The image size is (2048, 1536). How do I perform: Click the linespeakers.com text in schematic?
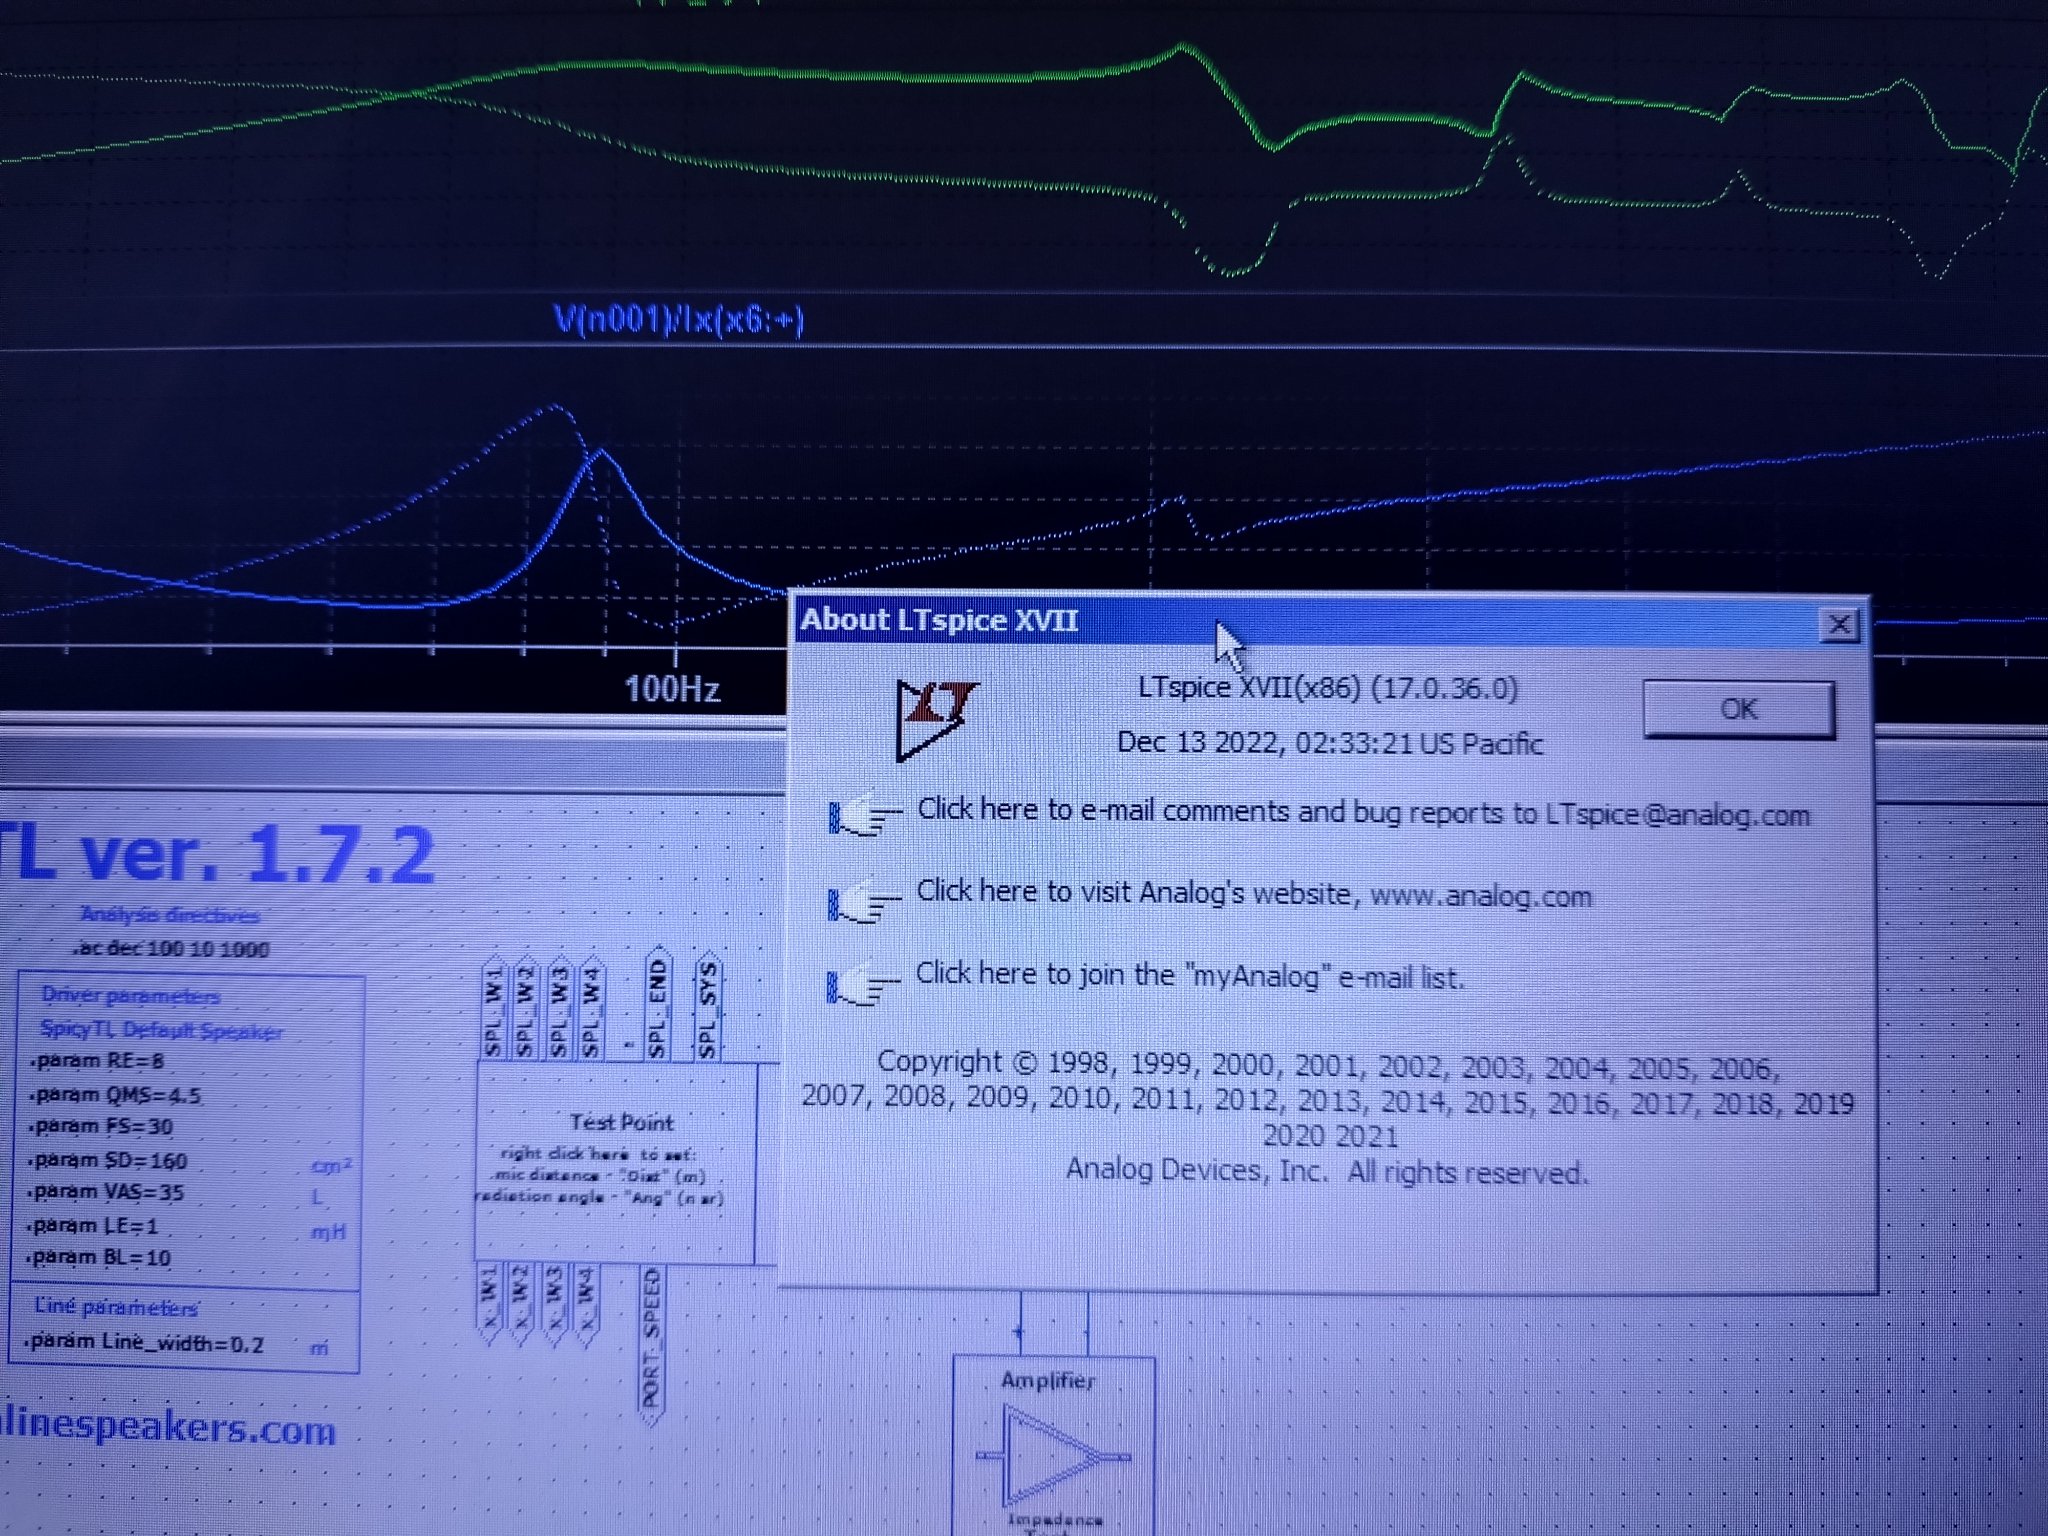(x=167, y=1427)
